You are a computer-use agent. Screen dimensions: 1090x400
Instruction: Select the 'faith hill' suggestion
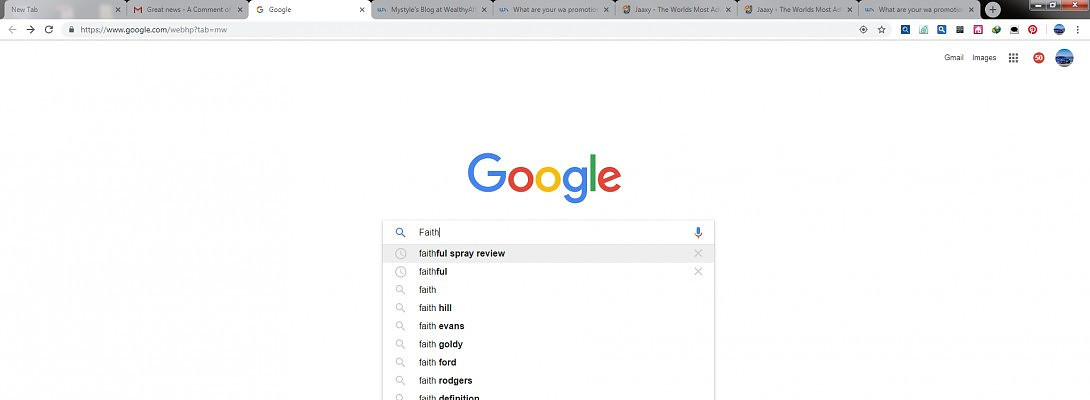click(435, 308)
